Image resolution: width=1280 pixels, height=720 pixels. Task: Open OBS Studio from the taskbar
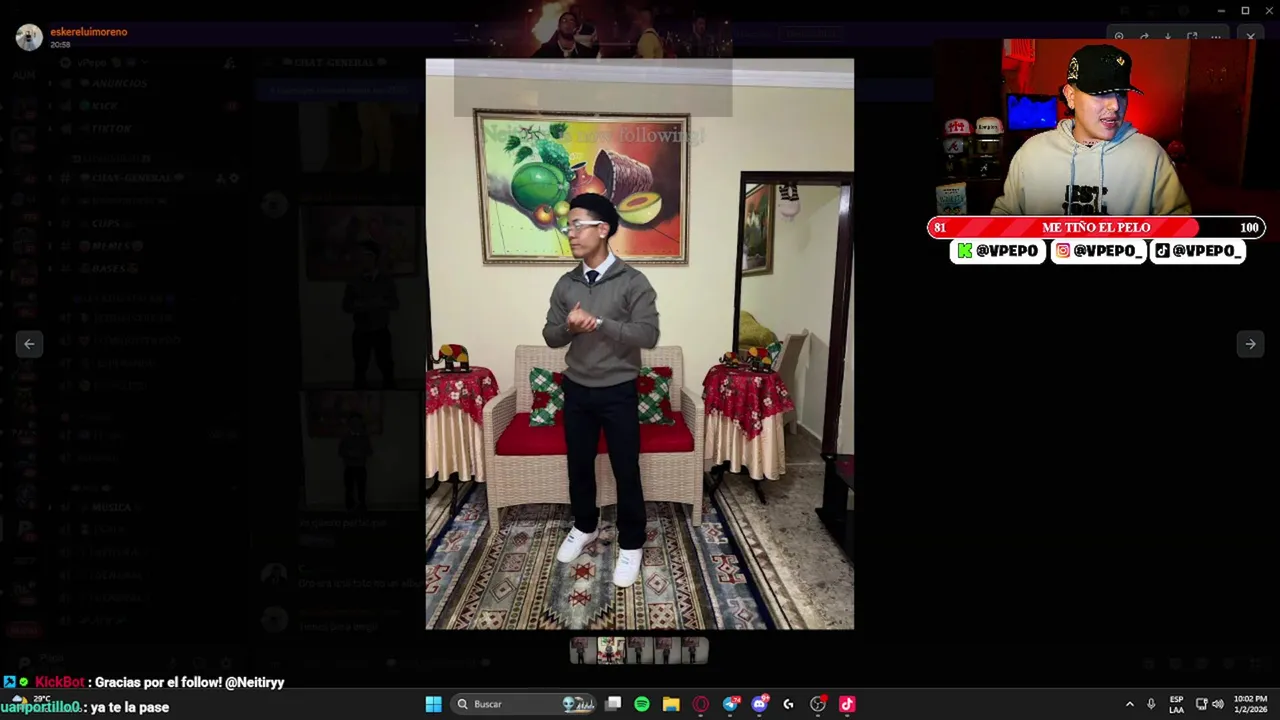pos(818,704)
